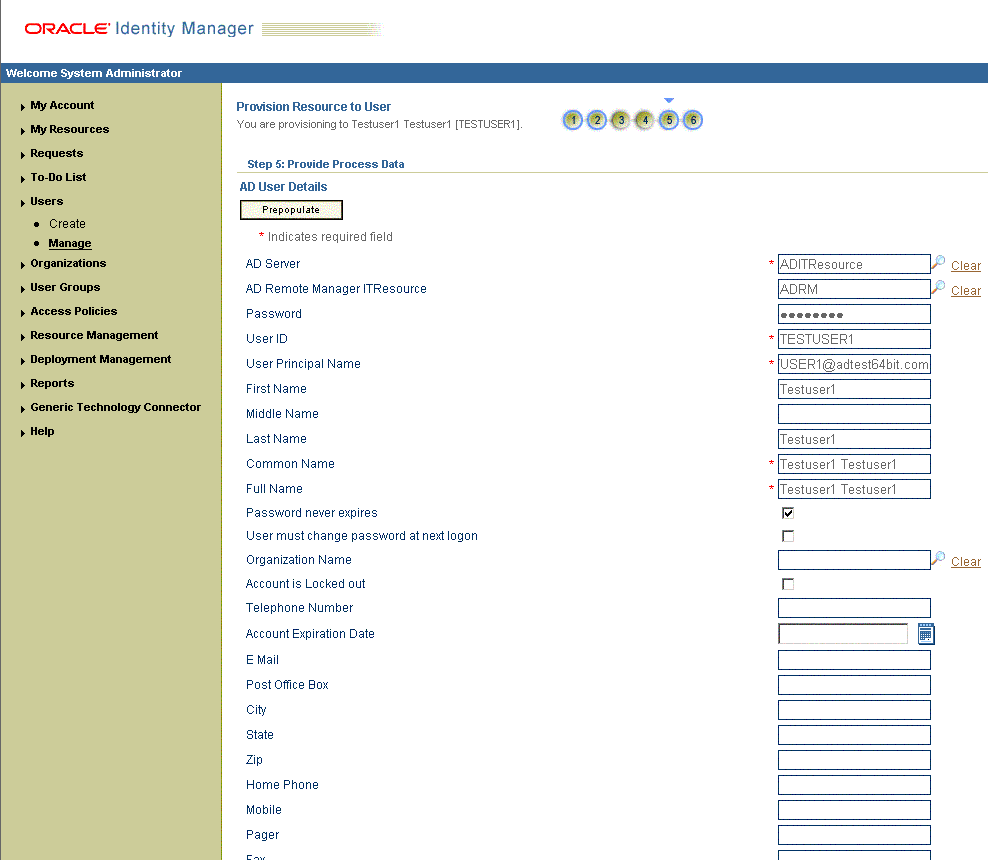Select Manage under Users
Screen dimensions: 988x860
[x=69, y=243]
